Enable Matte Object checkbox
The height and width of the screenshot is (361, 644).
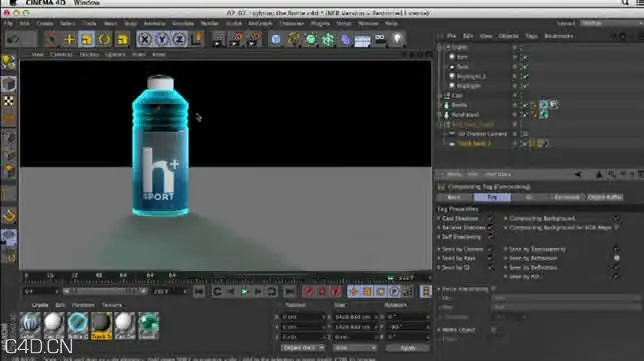point(493,330)
